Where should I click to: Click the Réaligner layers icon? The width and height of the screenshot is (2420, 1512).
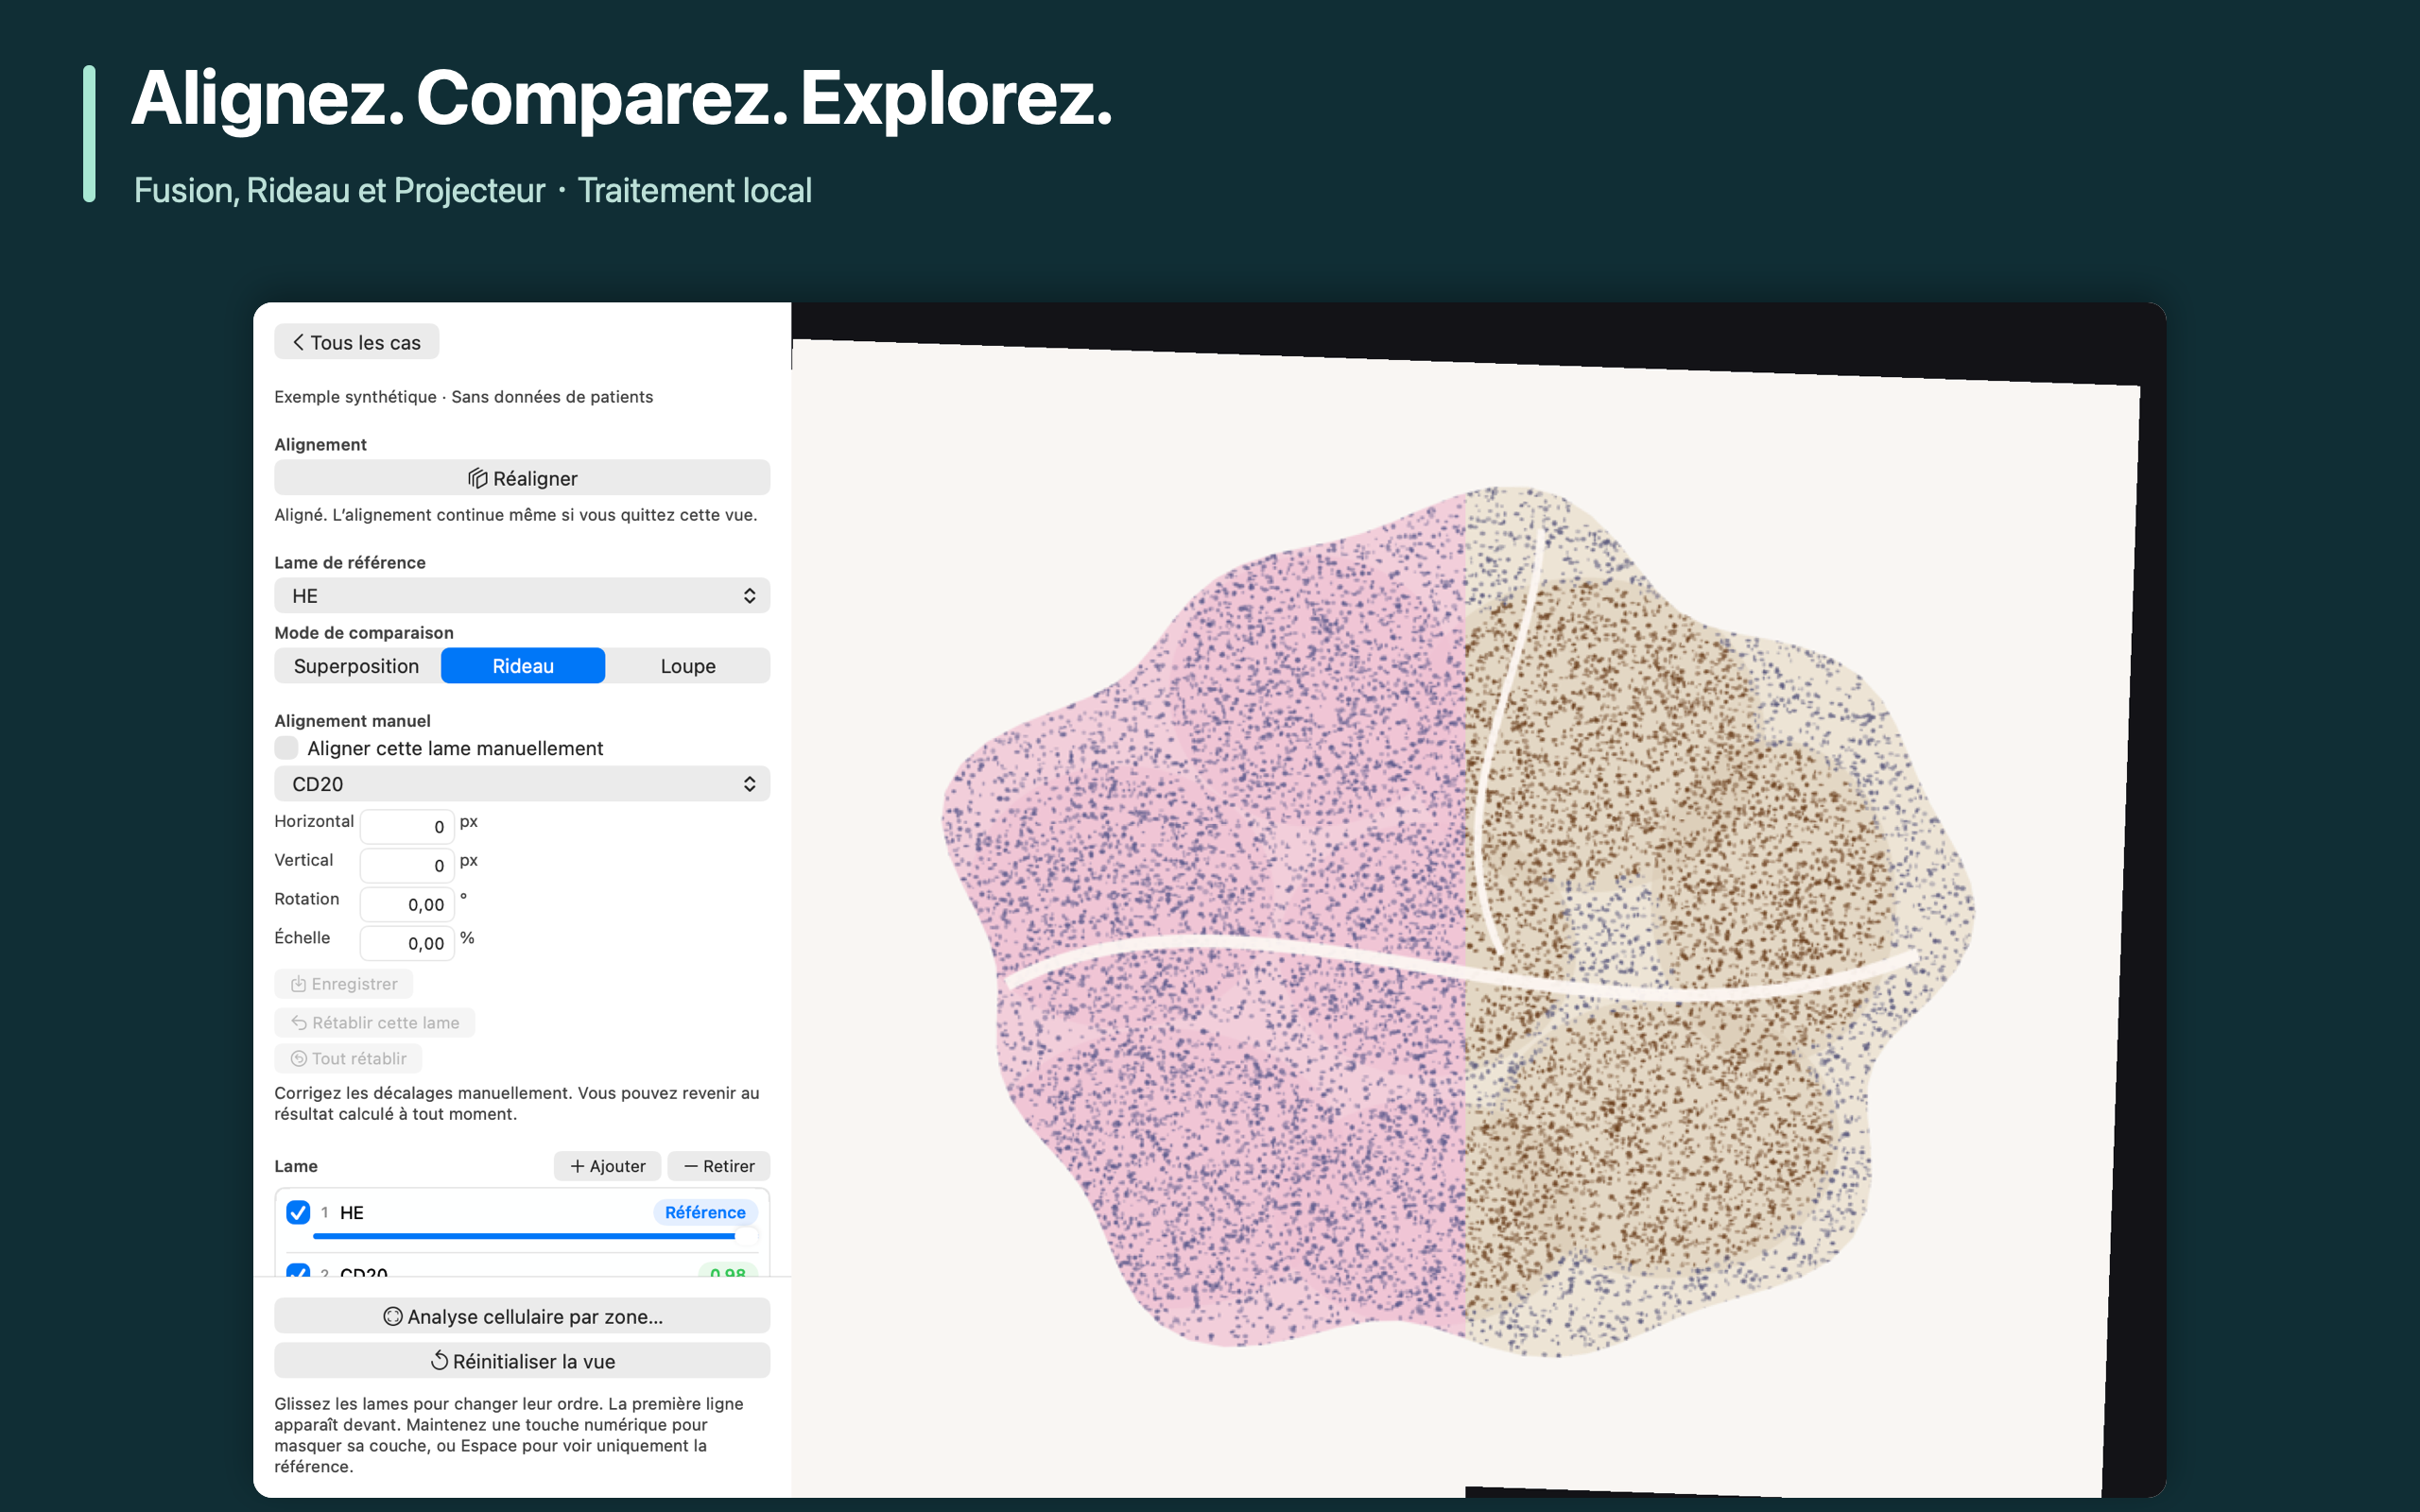[477, 478]
